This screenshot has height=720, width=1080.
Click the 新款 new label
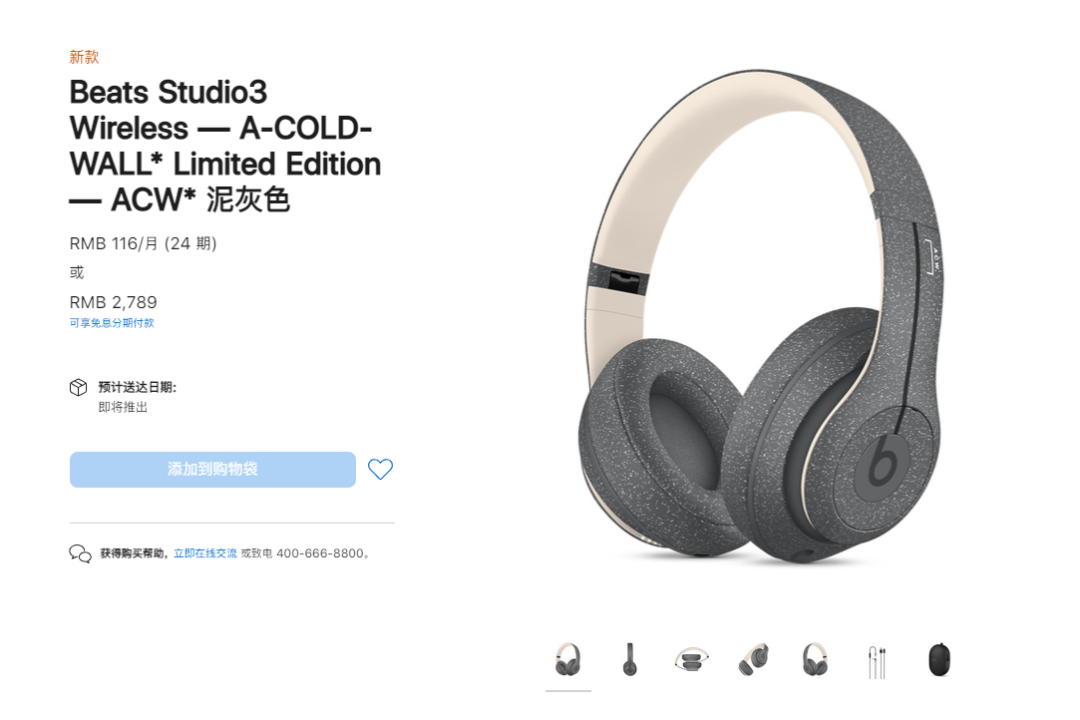(x=84, y=56)
